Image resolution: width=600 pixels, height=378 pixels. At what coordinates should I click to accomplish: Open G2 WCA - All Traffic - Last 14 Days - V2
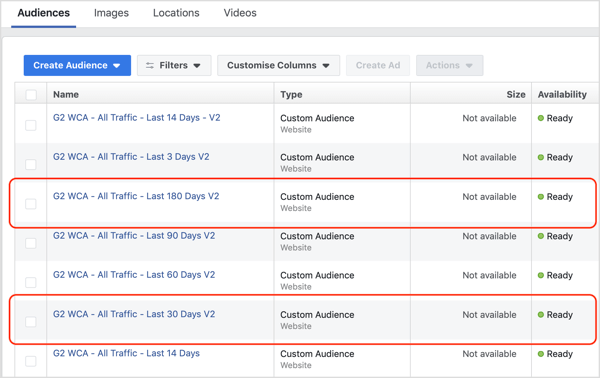coord(137,118)
